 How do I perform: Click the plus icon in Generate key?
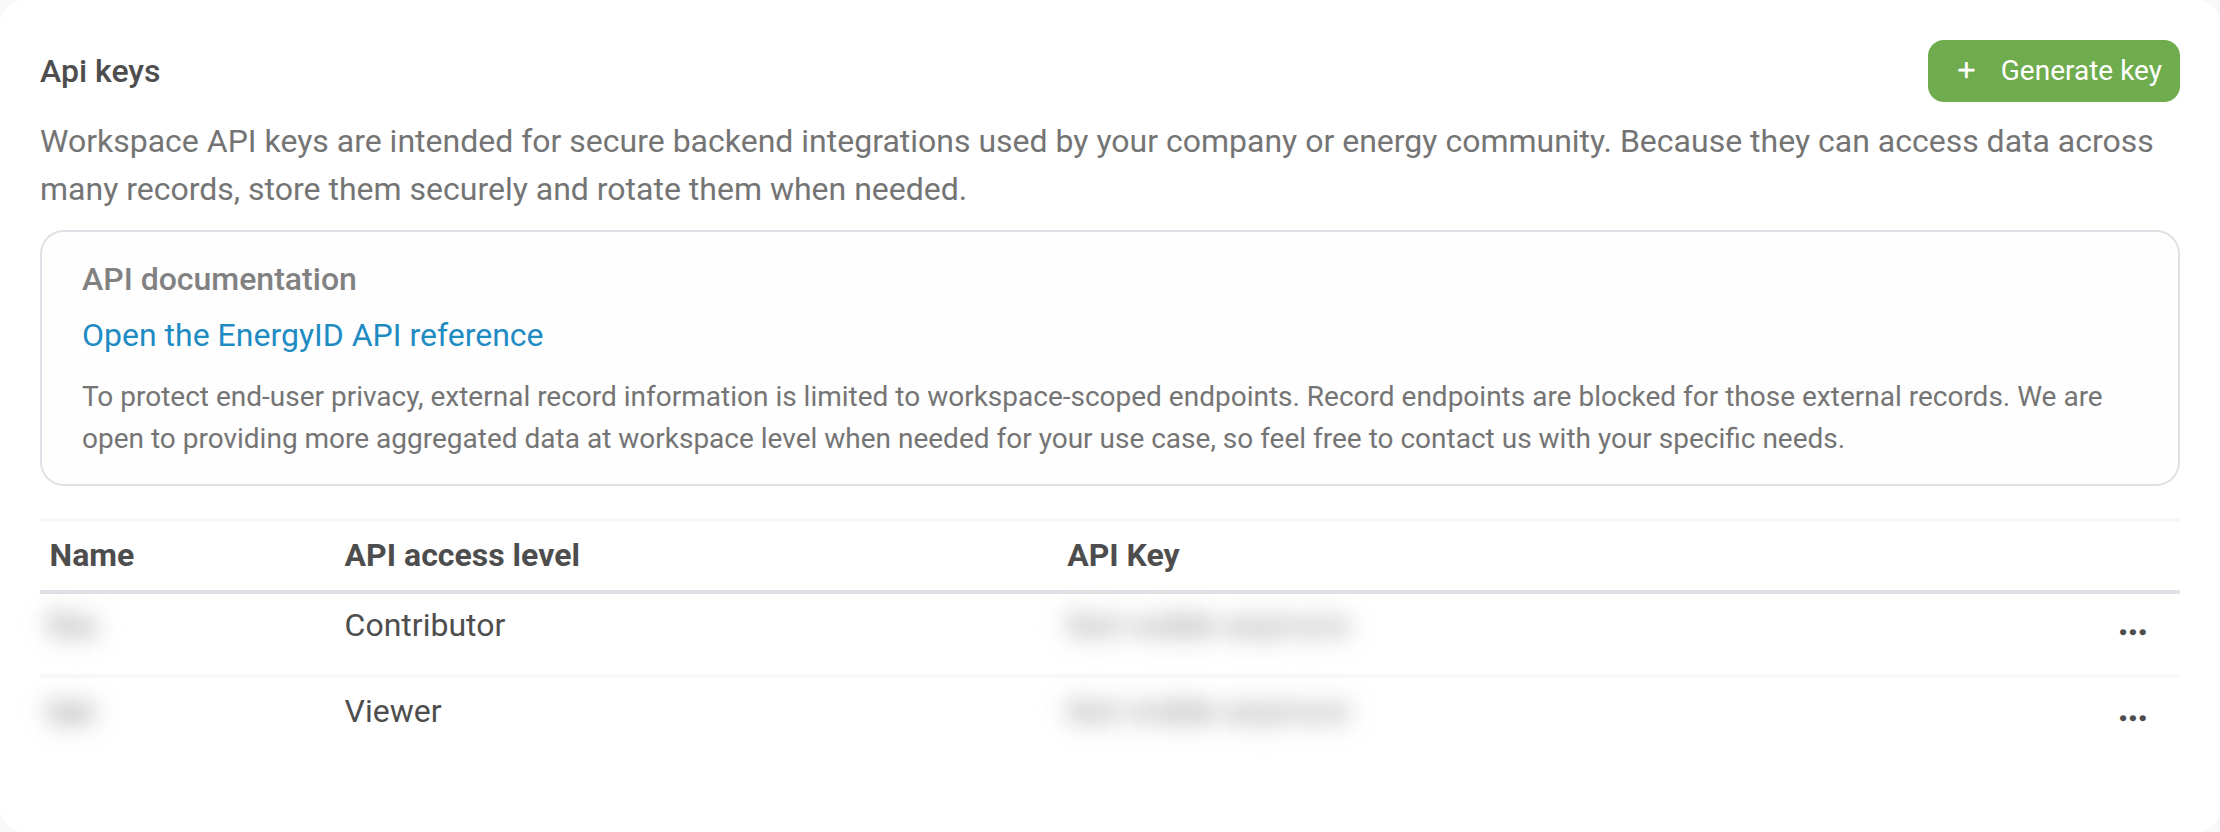pyautogui.click(x=1966, y=71)
